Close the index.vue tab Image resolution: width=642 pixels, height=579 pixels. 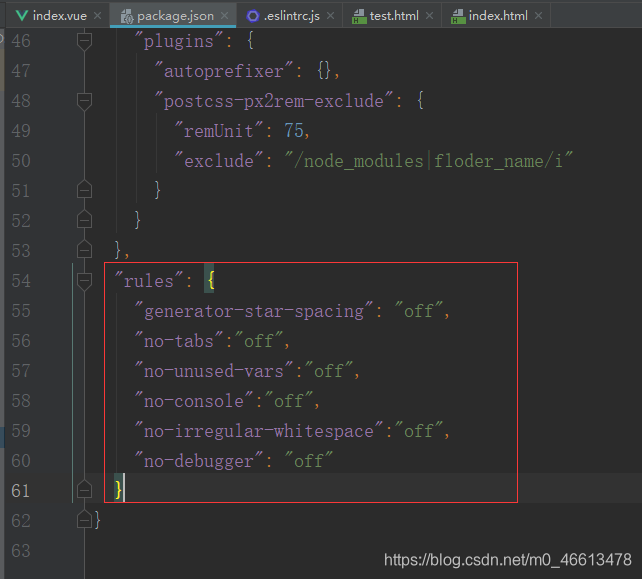click(x=97, y=16)
